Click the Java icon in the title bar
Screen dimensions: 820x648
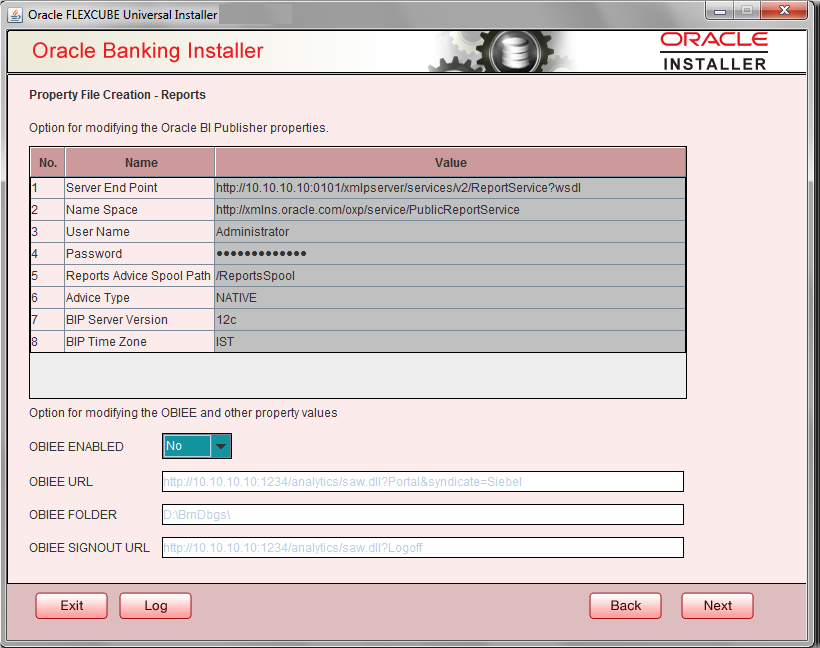pyautogui.click(x=15, y=15)
